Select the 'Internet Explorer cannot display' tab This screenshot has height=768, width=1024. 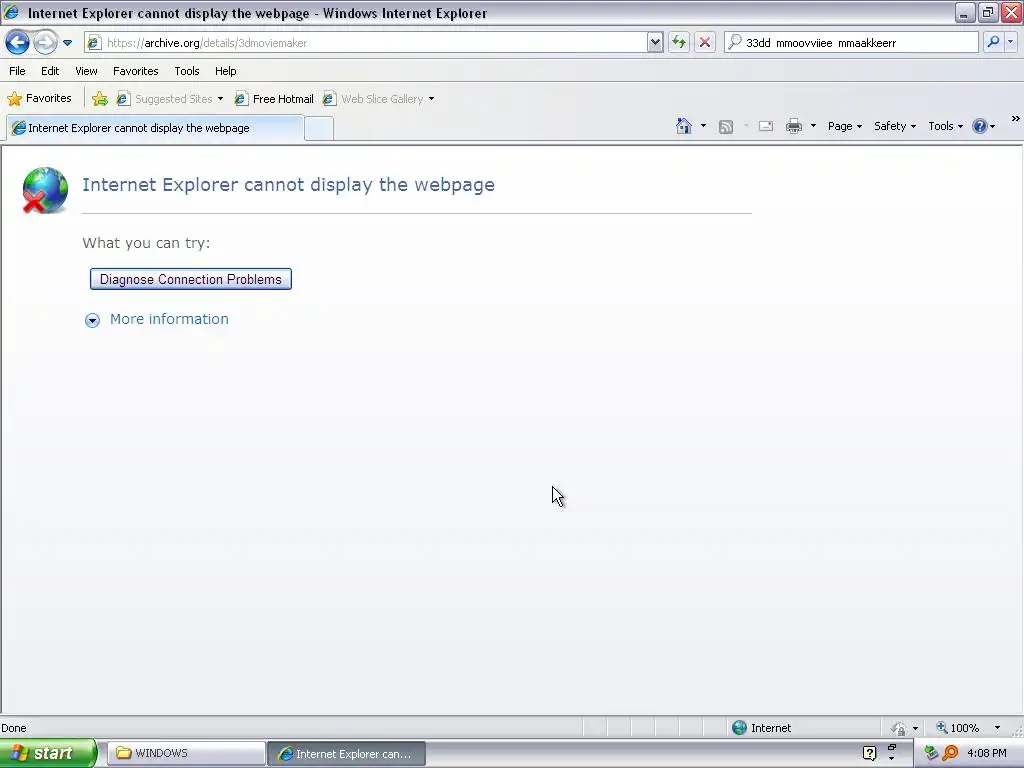coord(155,128)
